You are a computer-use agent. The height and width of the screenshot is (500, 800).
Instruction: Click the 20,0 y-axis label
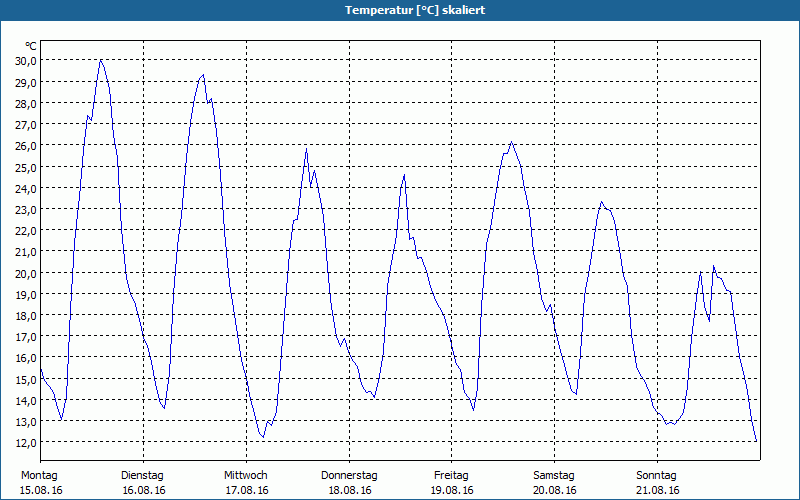[x=26, y=273]
